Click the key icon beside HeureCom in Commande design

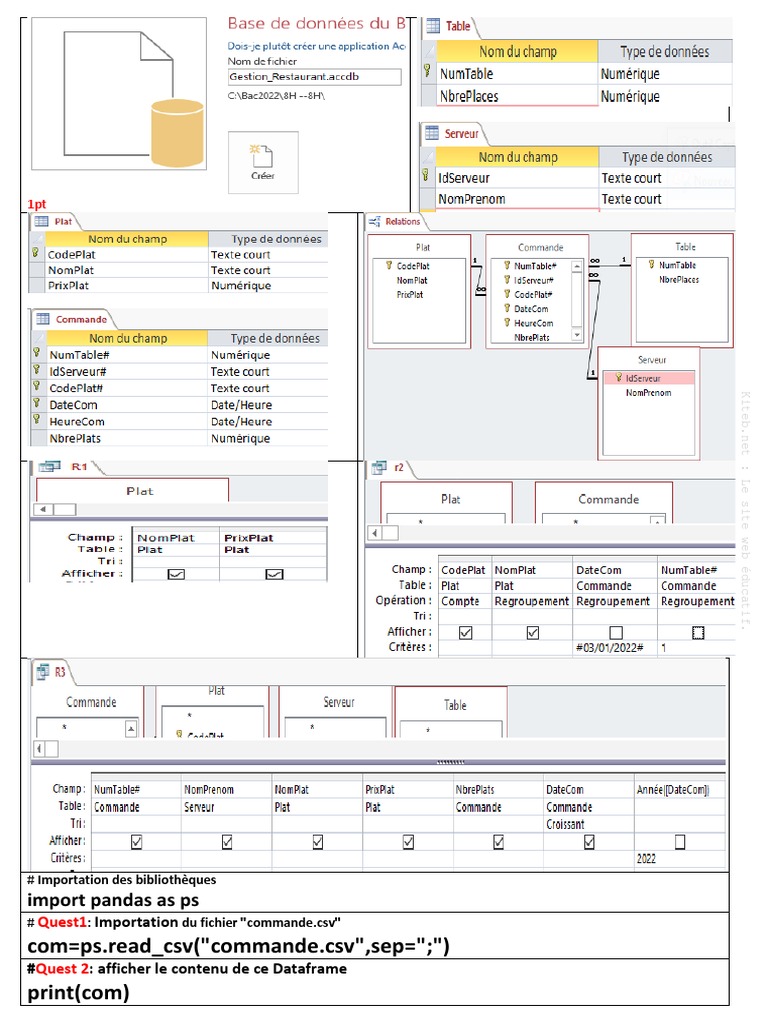[37, 419]
